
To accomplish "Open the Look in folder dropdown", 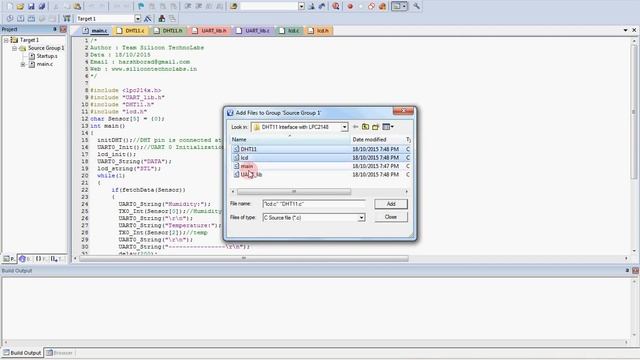I will [x=344, y=127].
